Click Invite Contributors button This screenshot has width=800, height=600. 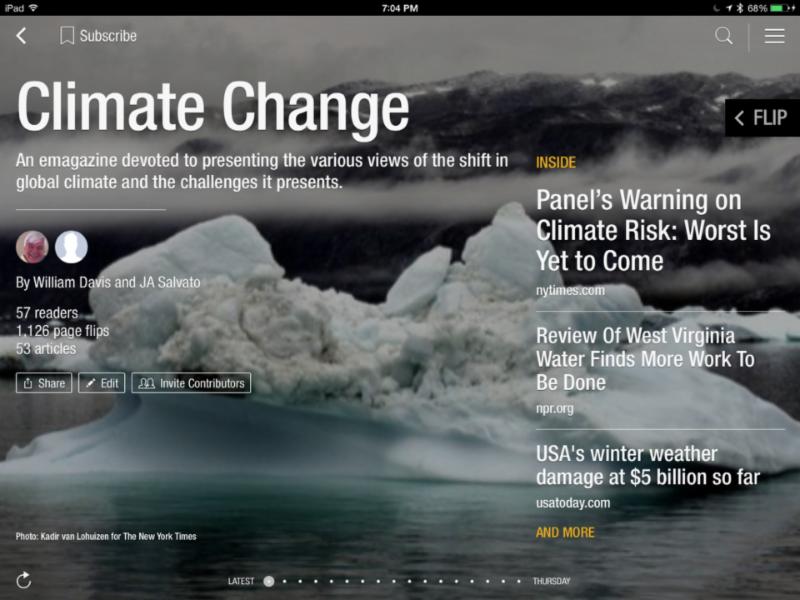coord(191,383)
